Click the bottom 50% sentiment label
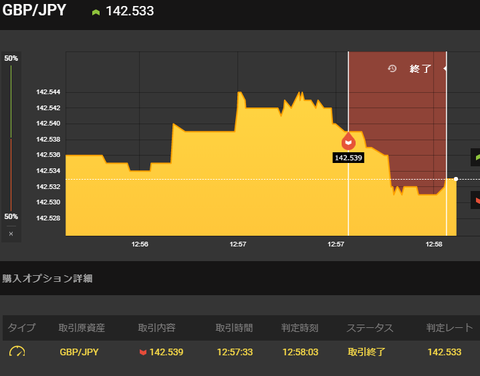Image resolution: width=480 pixels, height=376 pixels. pos(11,217)
